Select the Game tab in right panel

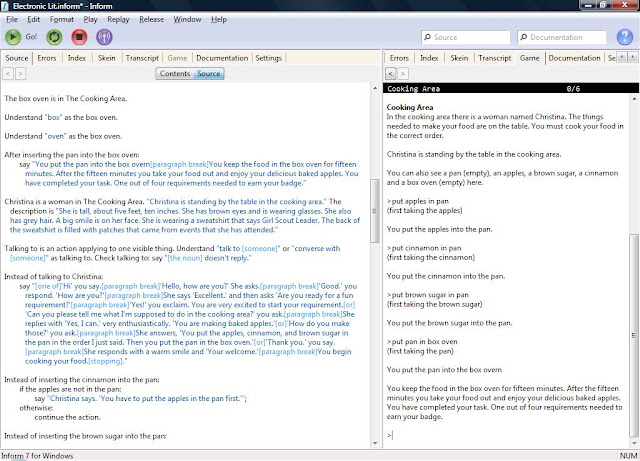530,58
